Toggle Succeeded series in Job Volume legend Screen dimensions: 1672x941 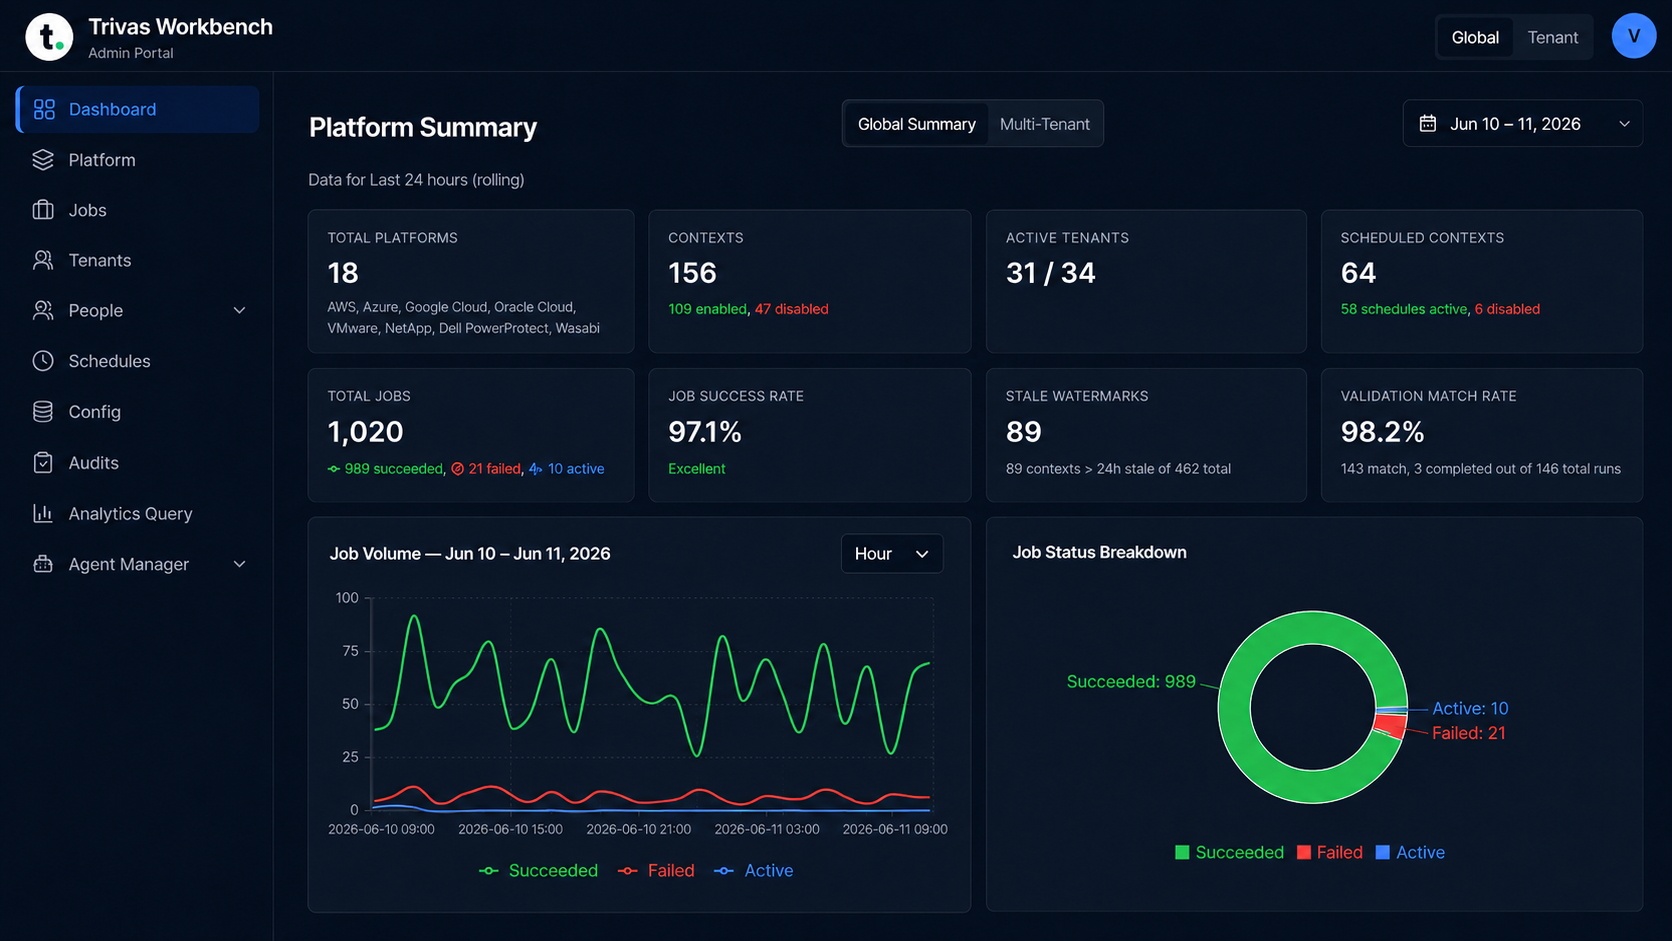click(x=538, y=871)
